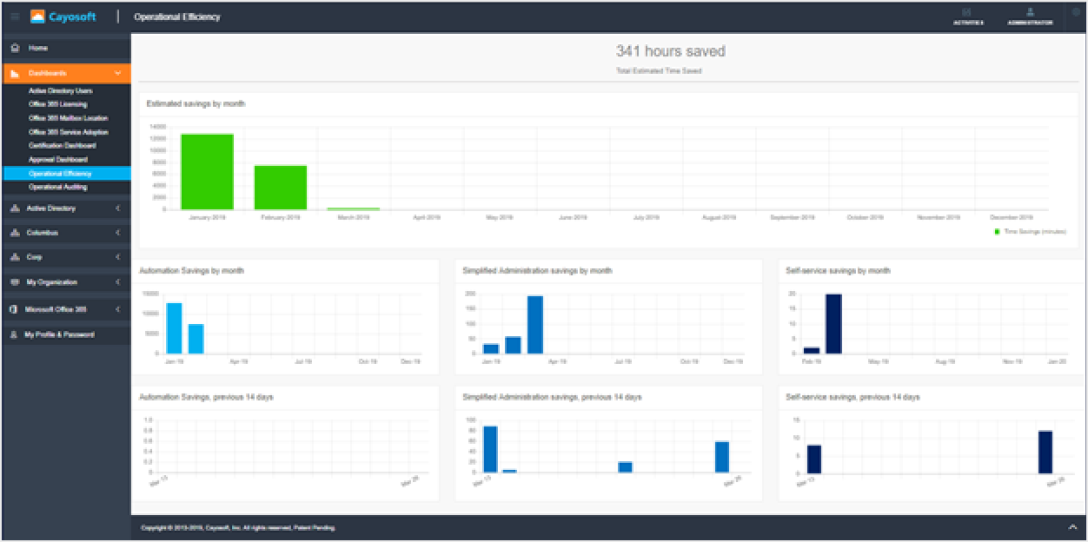Image resolution: width=1088 pixels, height=542 pixels.
Task: Open the Administrator user icon
Action: tap(1030, 12)
